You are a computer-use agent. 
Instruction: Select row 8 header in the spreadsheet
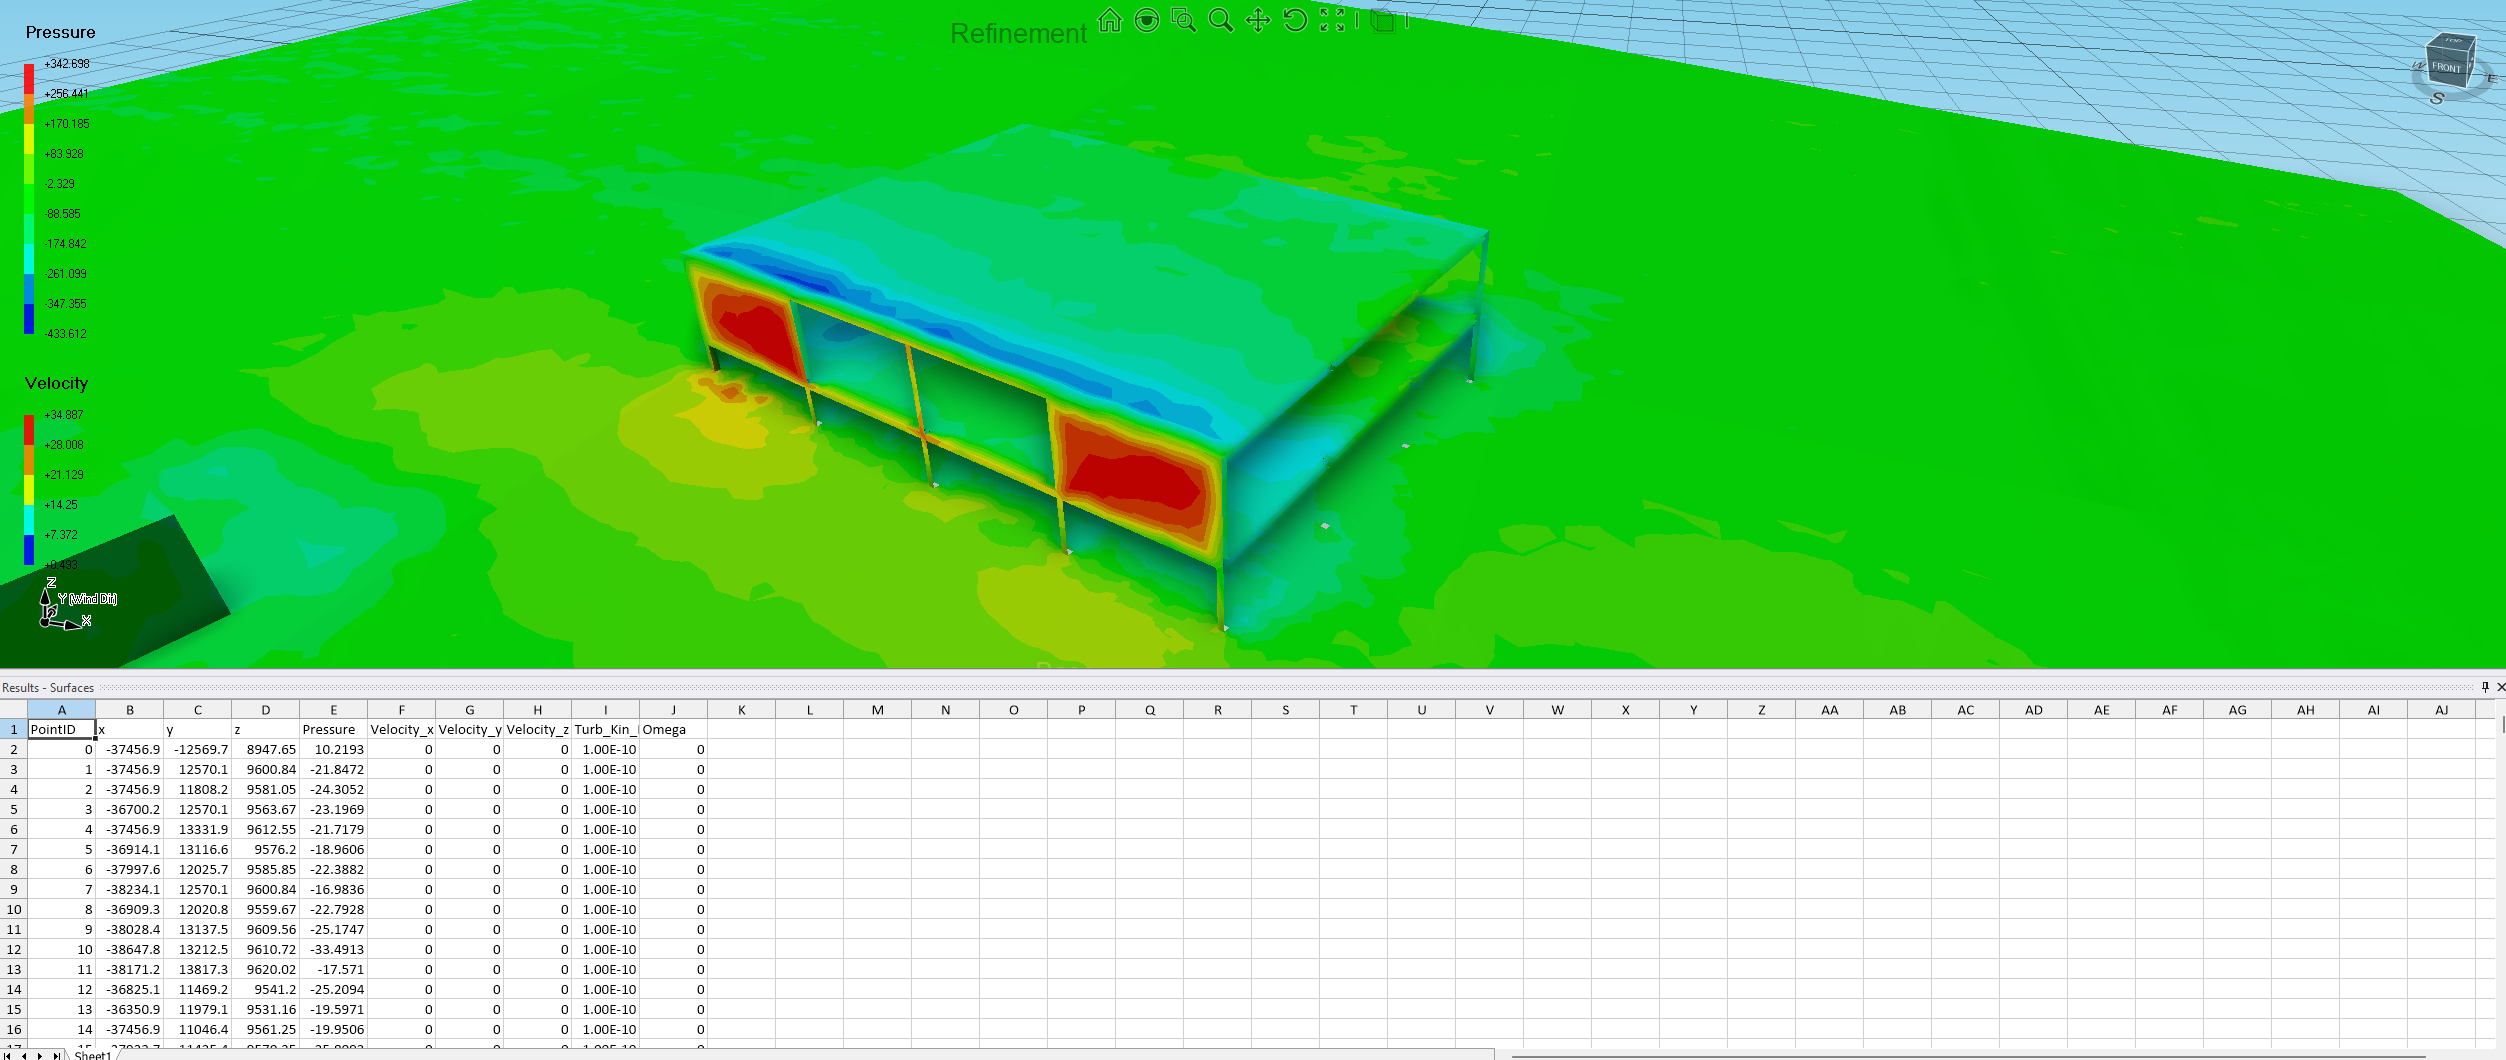point(14,870)
